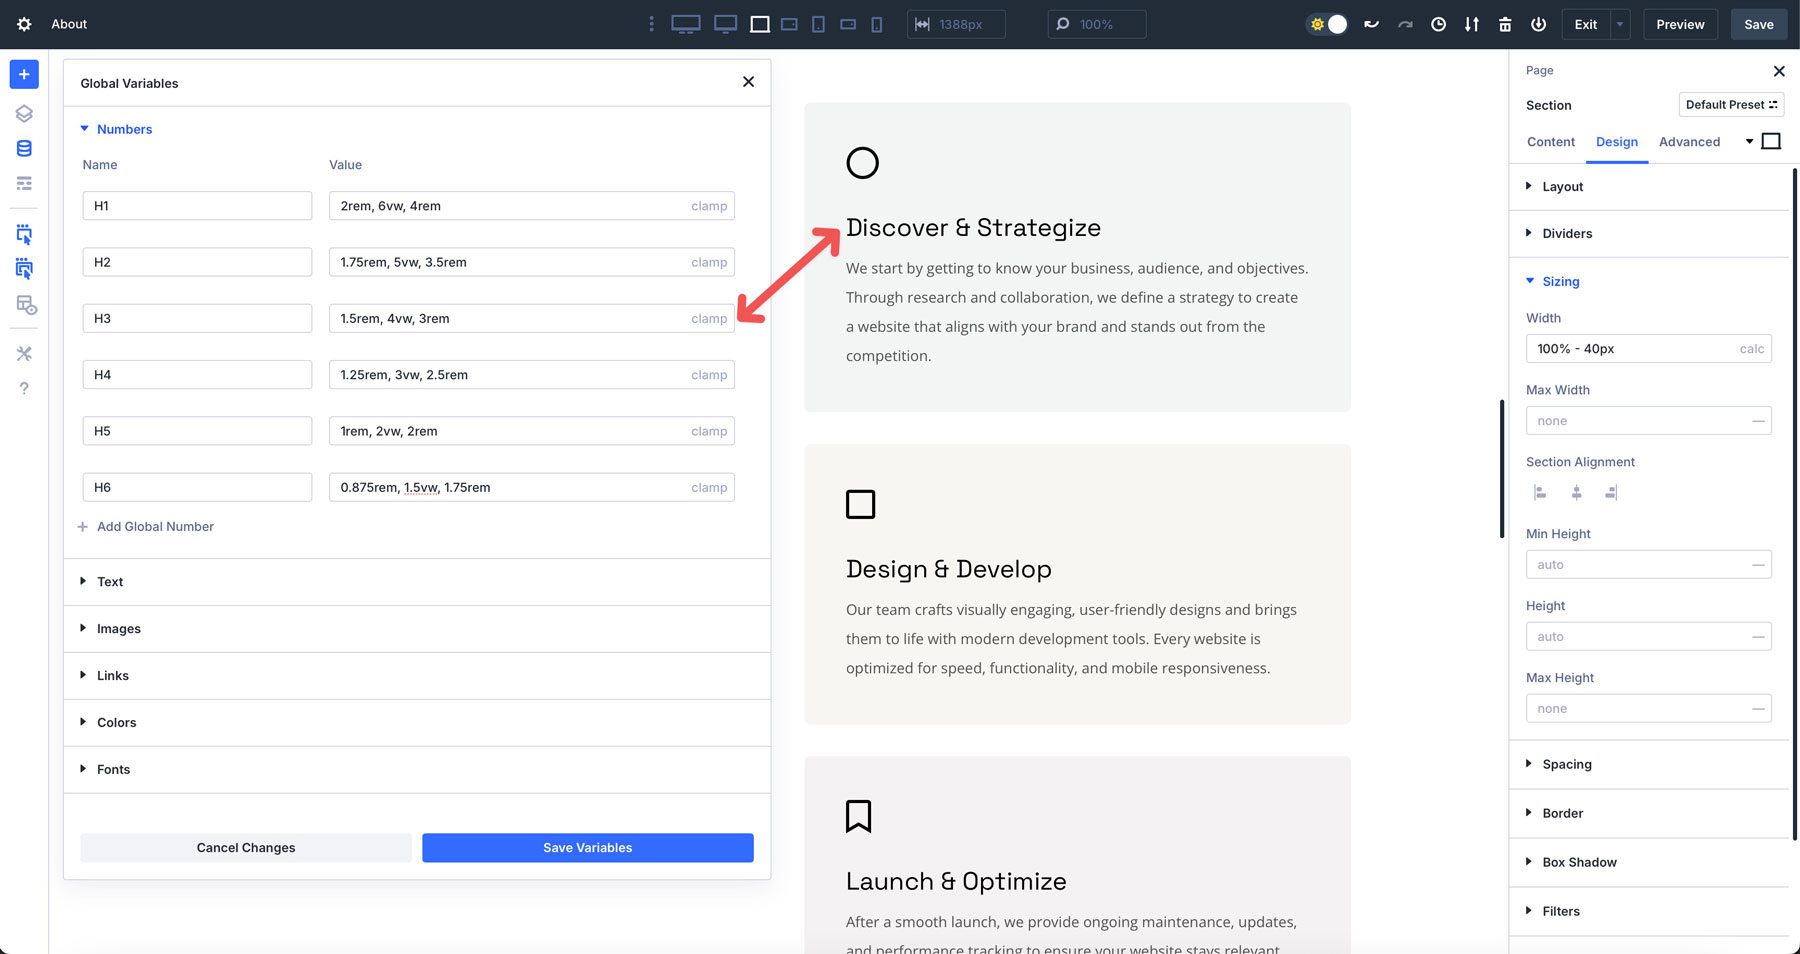
Task: Enable clamp on the H1 value
Action: click(x=709, y=205)
